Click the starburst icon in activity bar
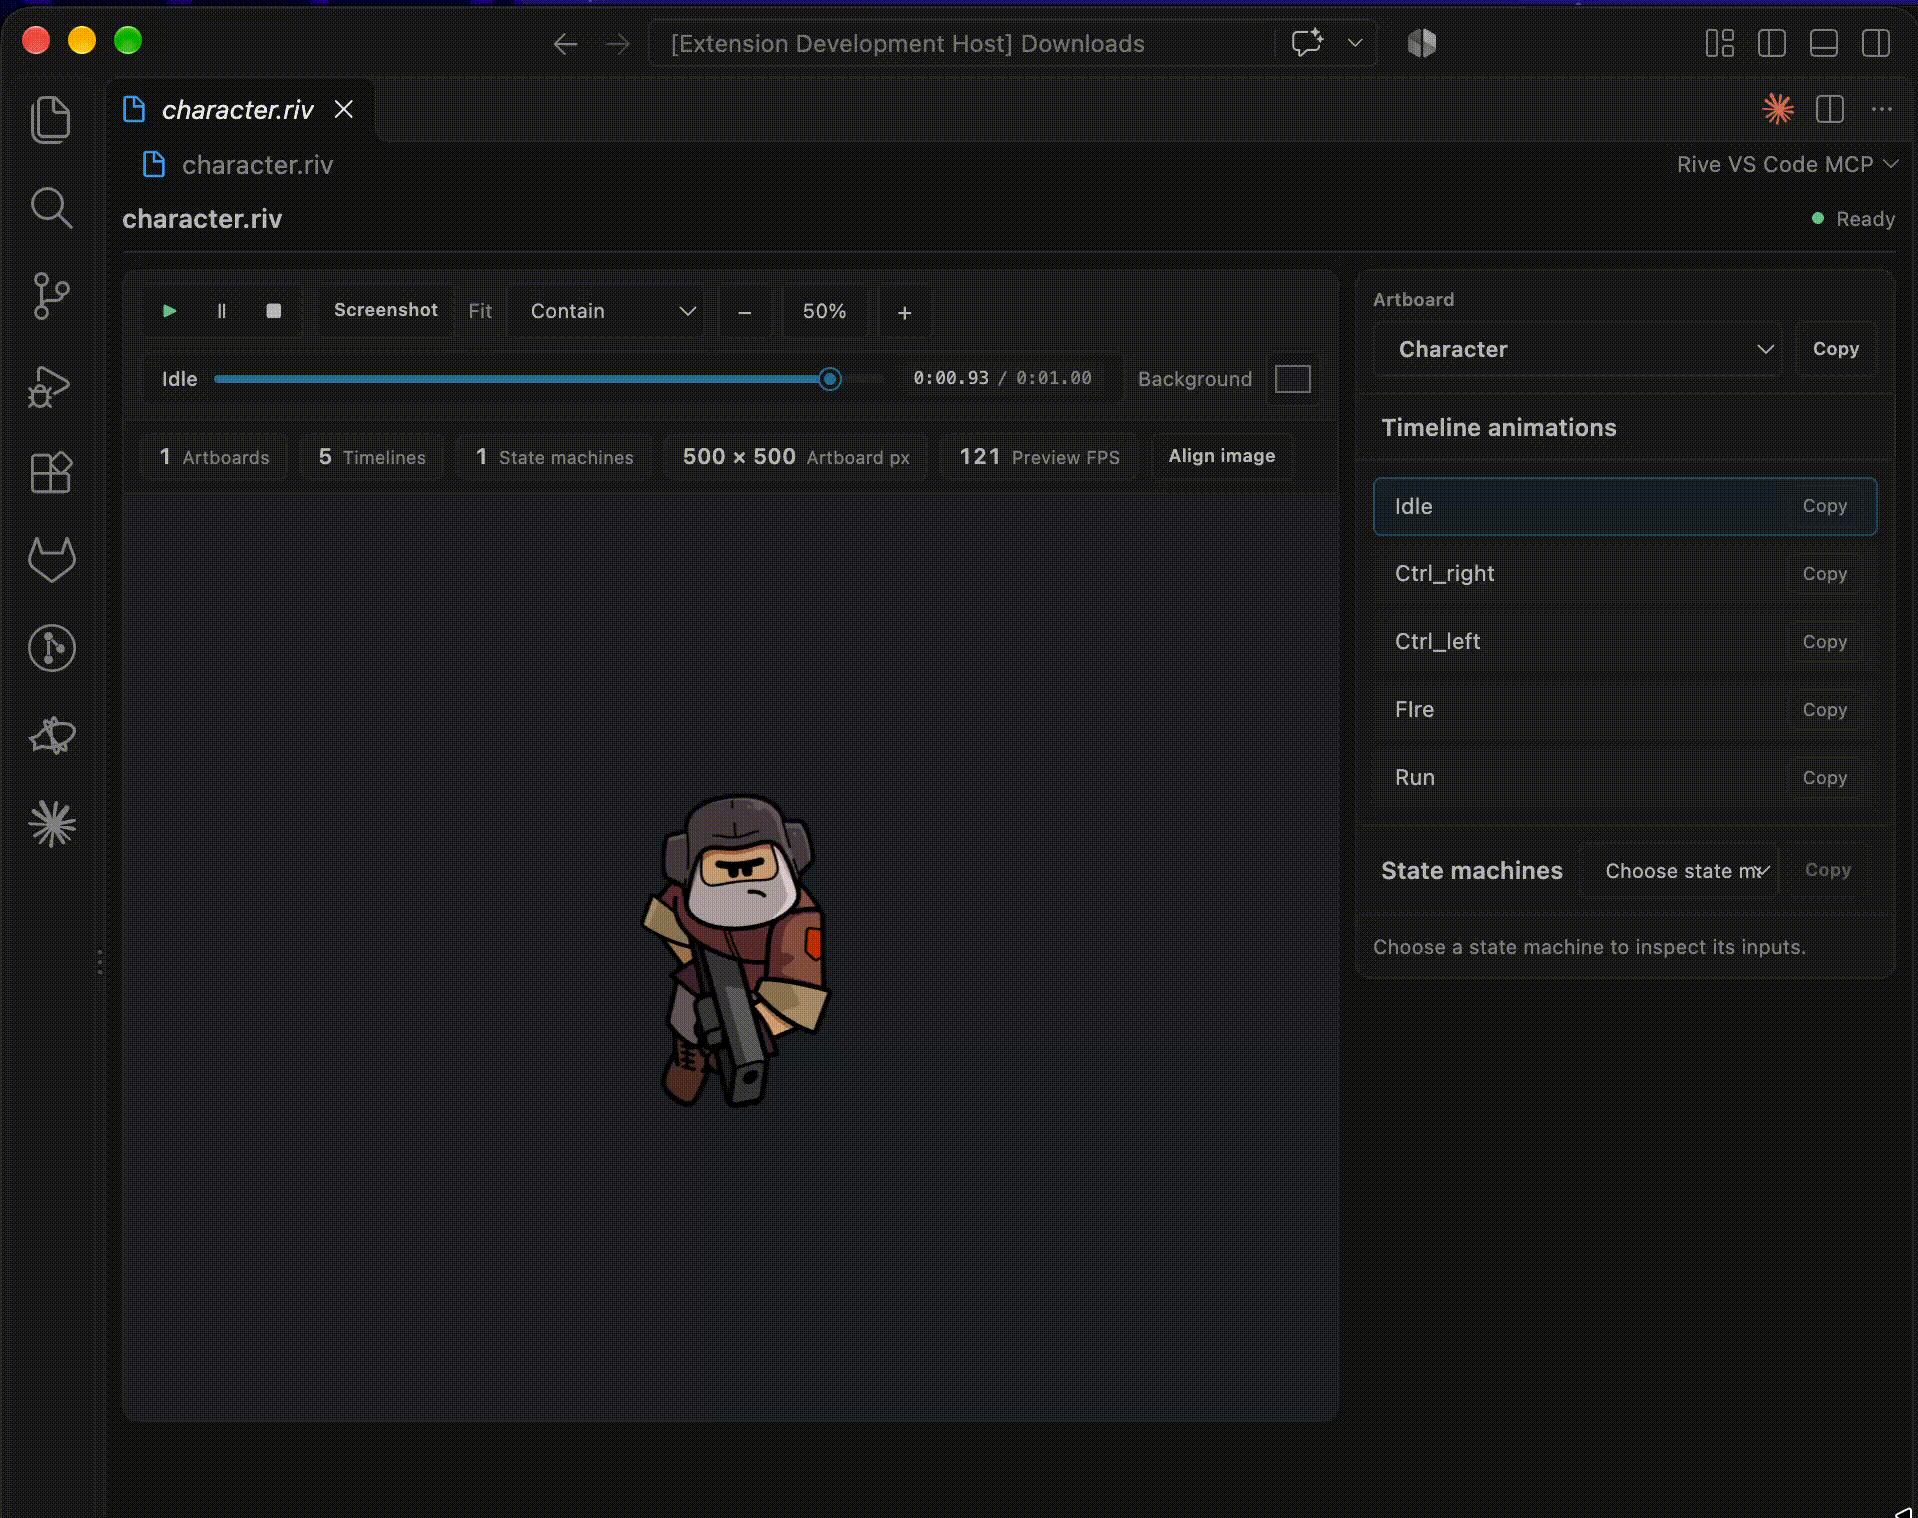 (51, 824)
